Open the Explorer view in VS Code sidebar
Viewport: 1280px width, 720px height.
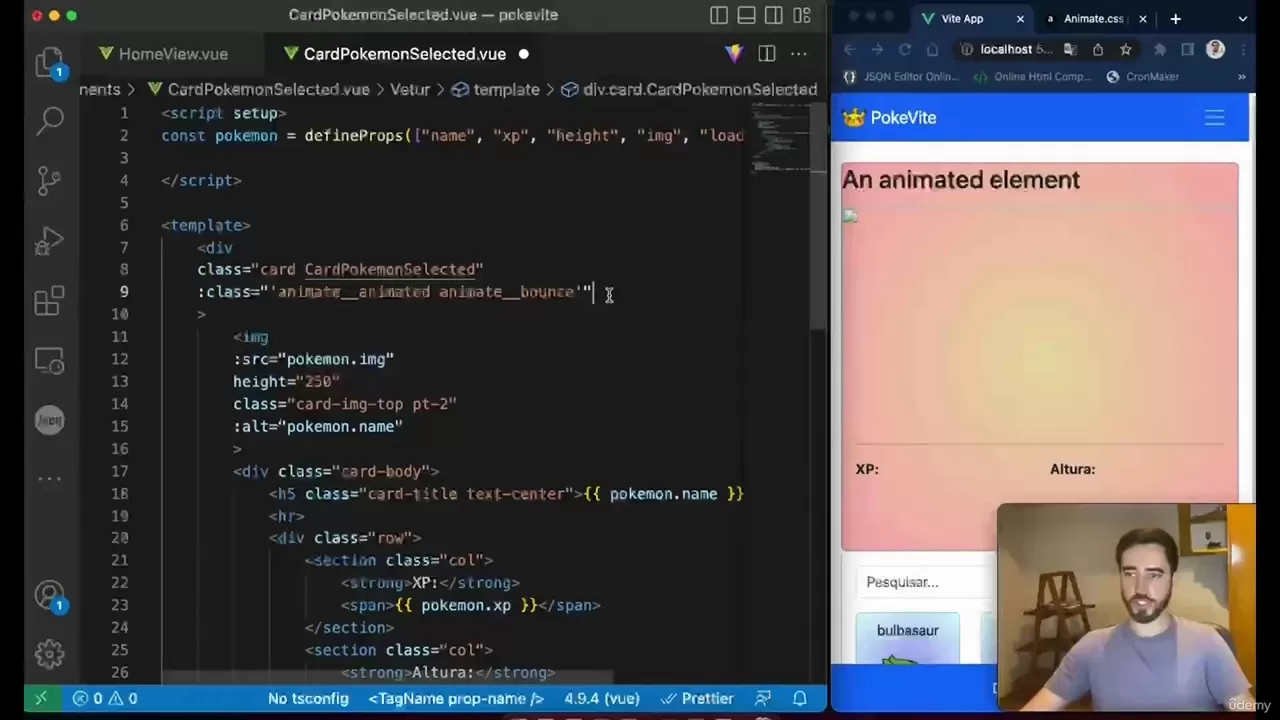[x=50, y=60]
